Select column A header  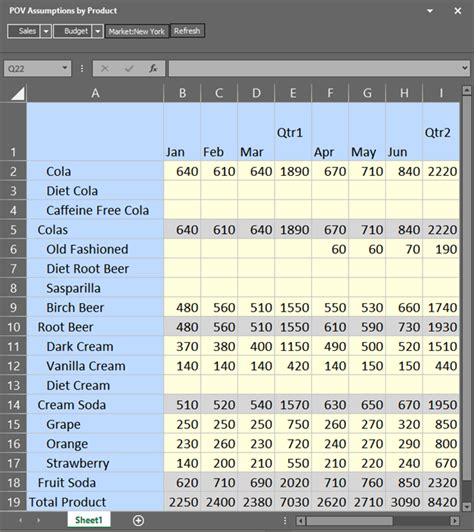pos(95,93)
